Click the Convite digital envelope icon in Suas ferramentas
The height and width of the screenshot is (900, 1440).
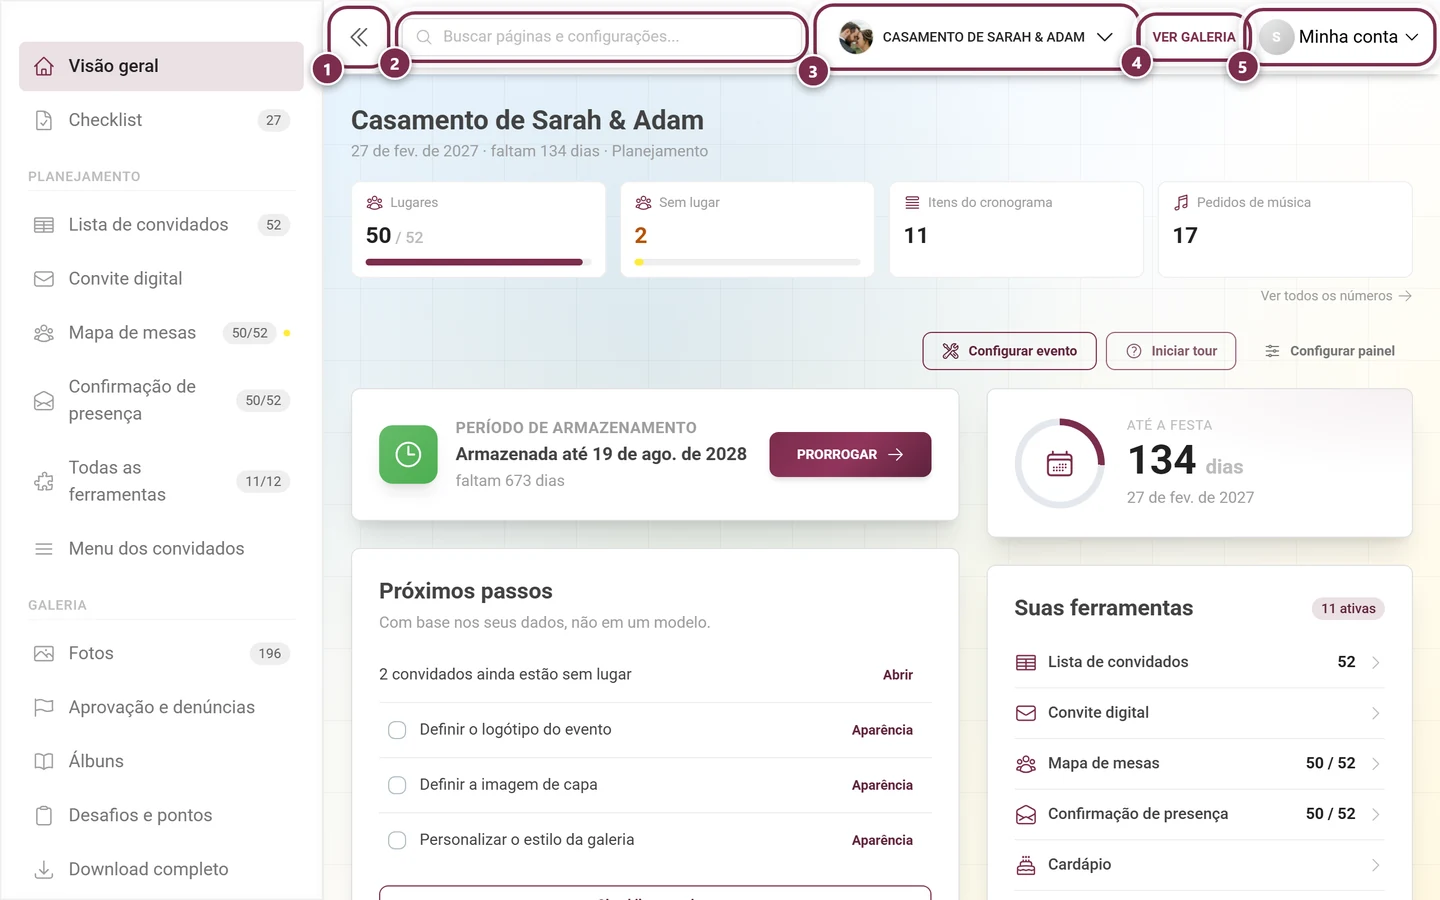(1026, 713)
